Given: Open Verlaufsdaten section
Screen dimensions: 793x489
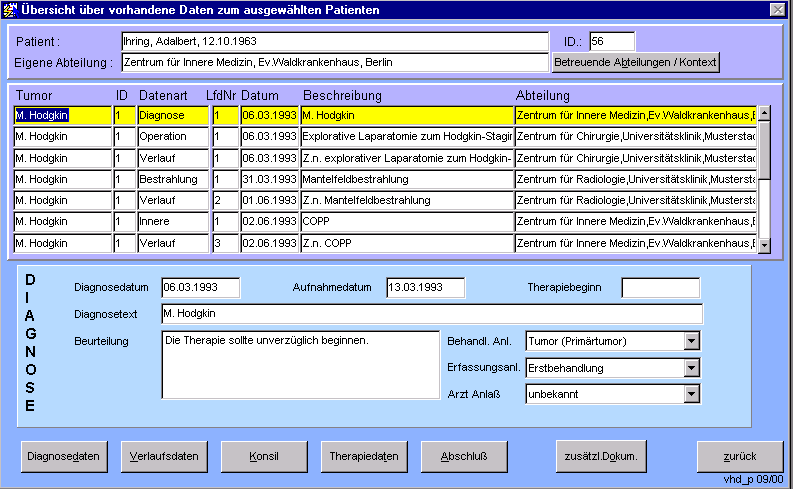Looking at the screenshot, I should pyautogui.click(x=164, y=456).
